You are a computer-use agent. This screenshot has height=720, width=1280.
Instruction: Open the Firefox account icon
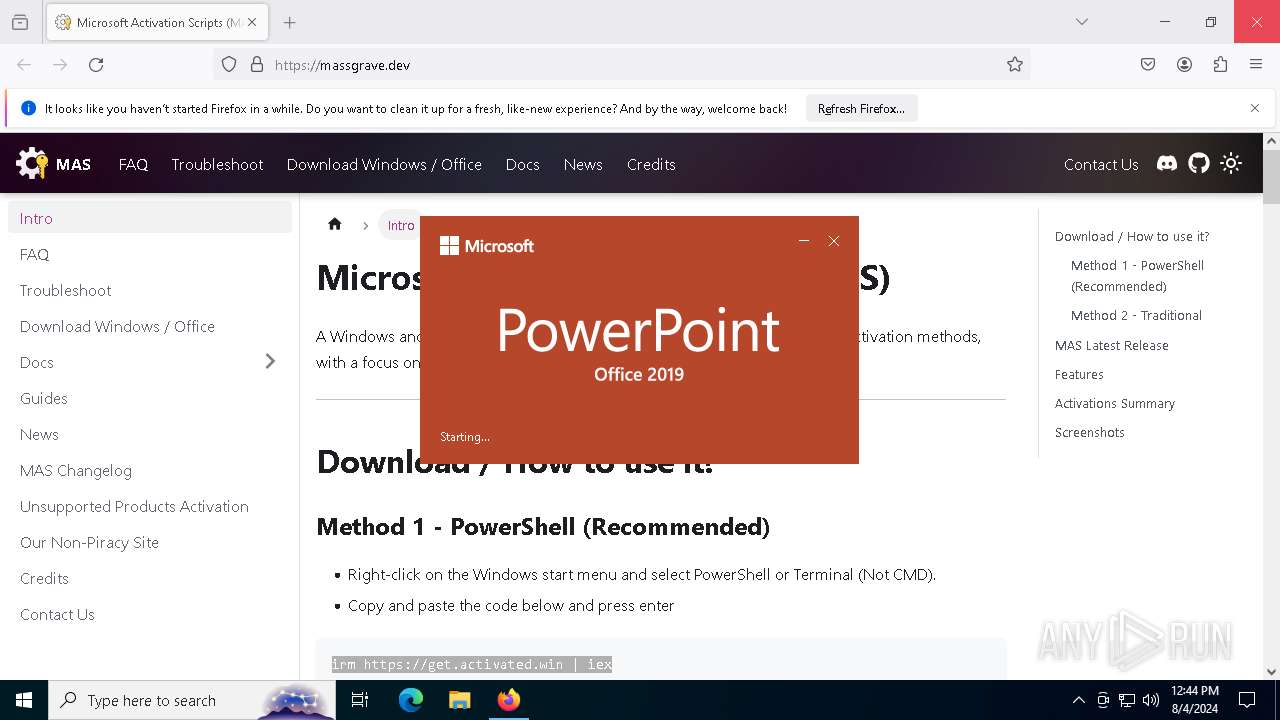coord(1184,65)
